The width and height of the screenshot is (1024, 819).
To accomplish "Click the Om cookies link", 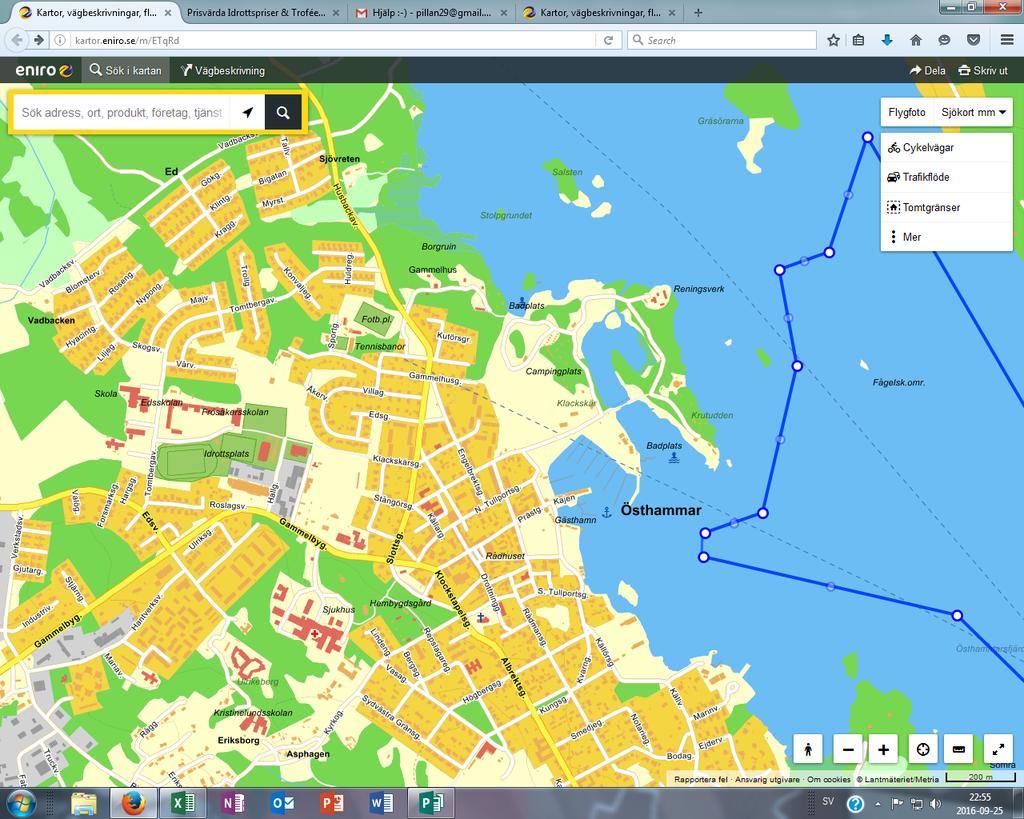I will [829, 779].
